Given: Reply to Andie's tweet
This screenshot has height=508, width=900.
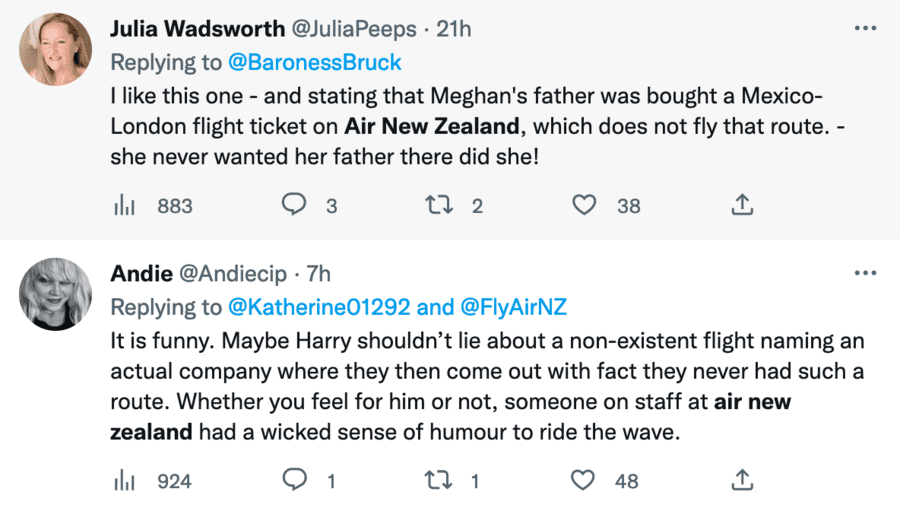Looking at the screenshot, I should pyautogui.click(x=293, y=481).
